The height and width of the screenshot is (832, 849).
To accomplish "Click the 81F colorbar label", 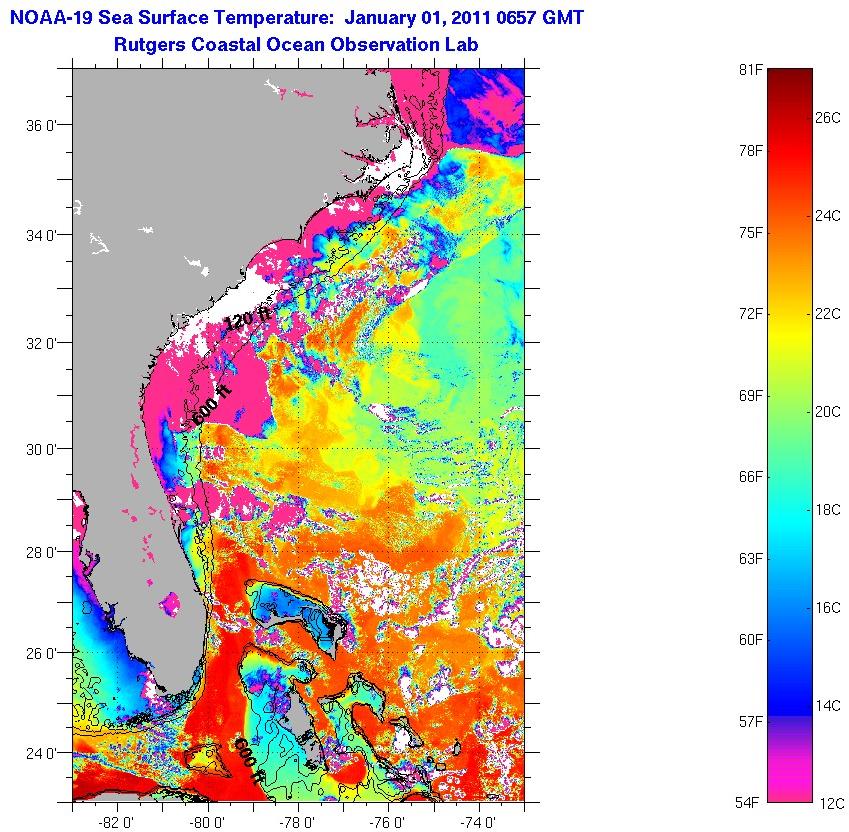I will (x=750, y=70).
